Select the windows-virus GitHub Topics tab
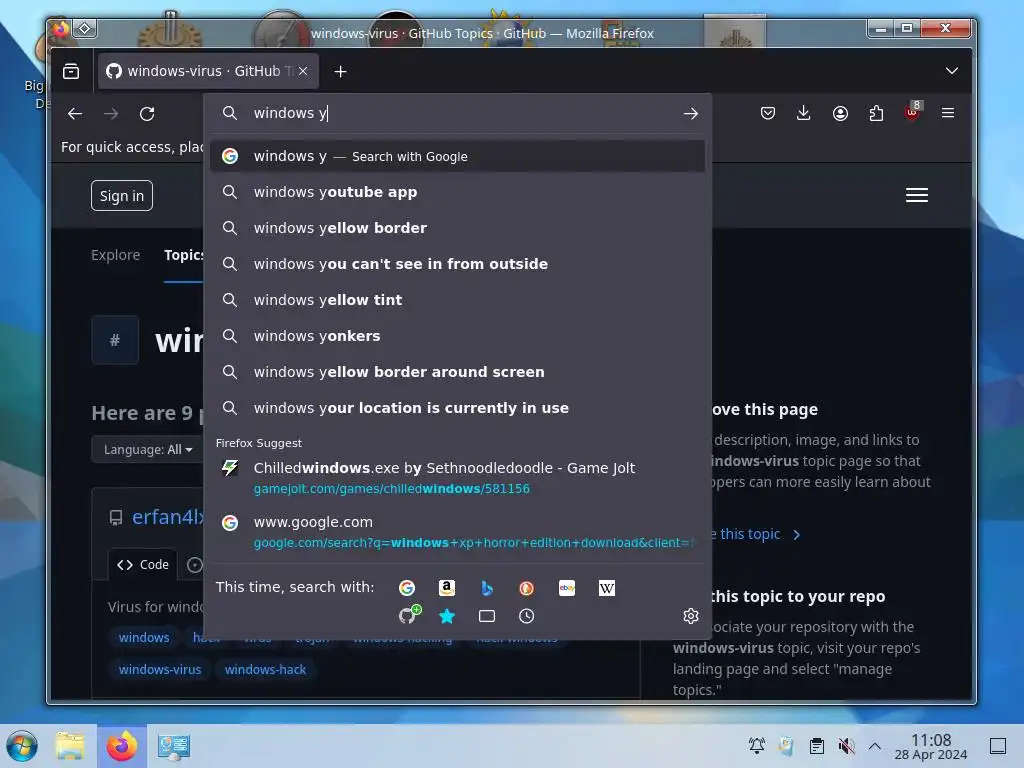 pos(208,71)
